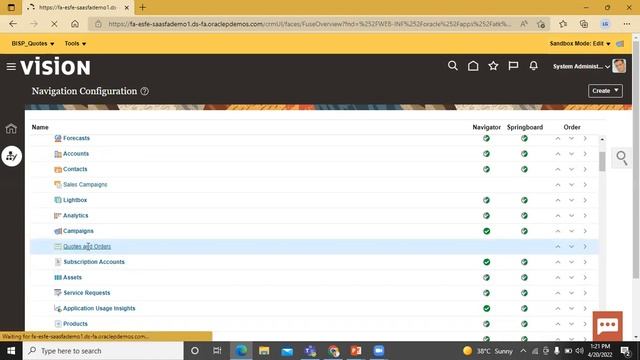Open the search panel on right side
Viewport: 640px width, 360px height.
[622, 158]
